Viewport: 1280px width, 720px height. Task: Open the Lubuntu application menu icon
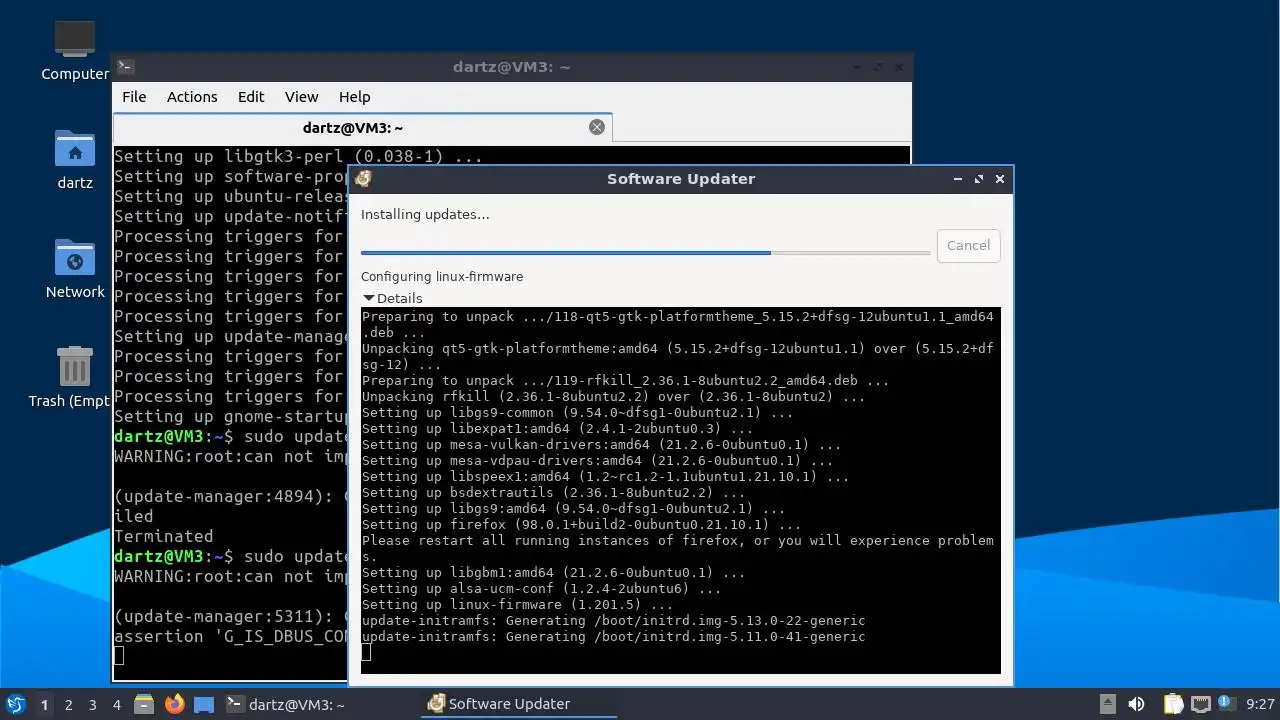(15, 704)
